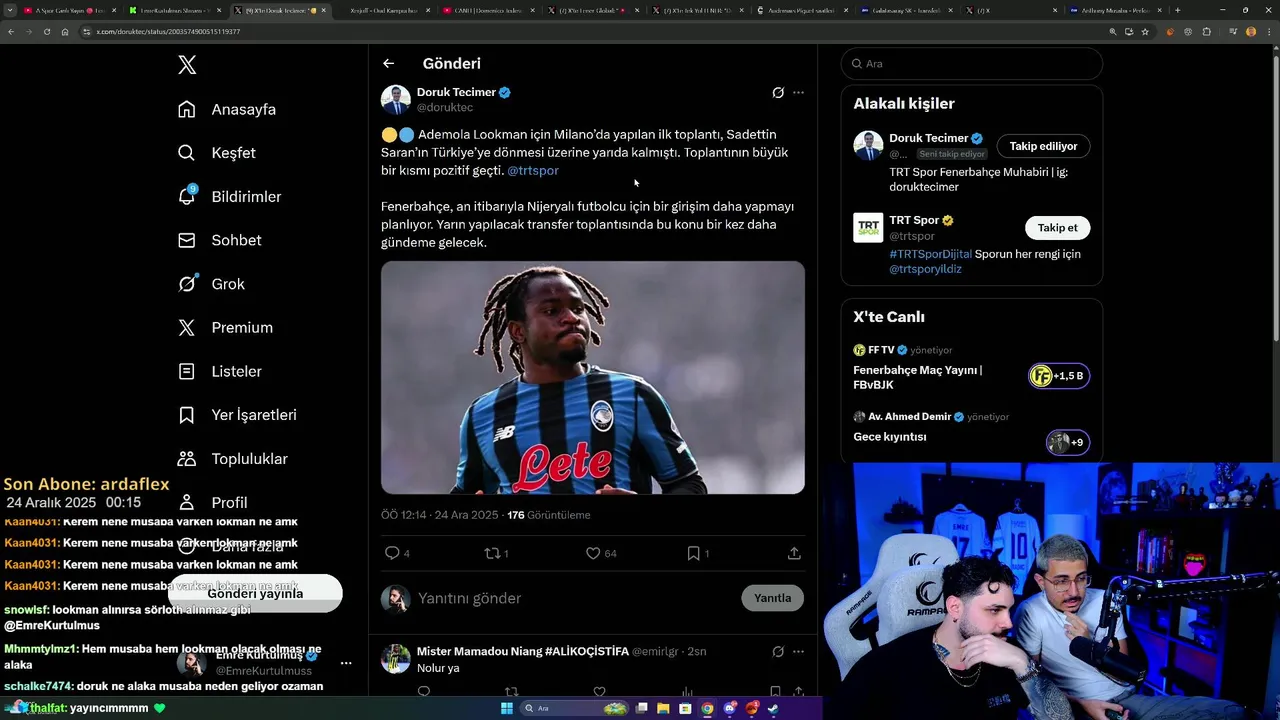Open Grok from the sidebar
The height and width of the screenshot is (720, 1280).
click(211, 284)
